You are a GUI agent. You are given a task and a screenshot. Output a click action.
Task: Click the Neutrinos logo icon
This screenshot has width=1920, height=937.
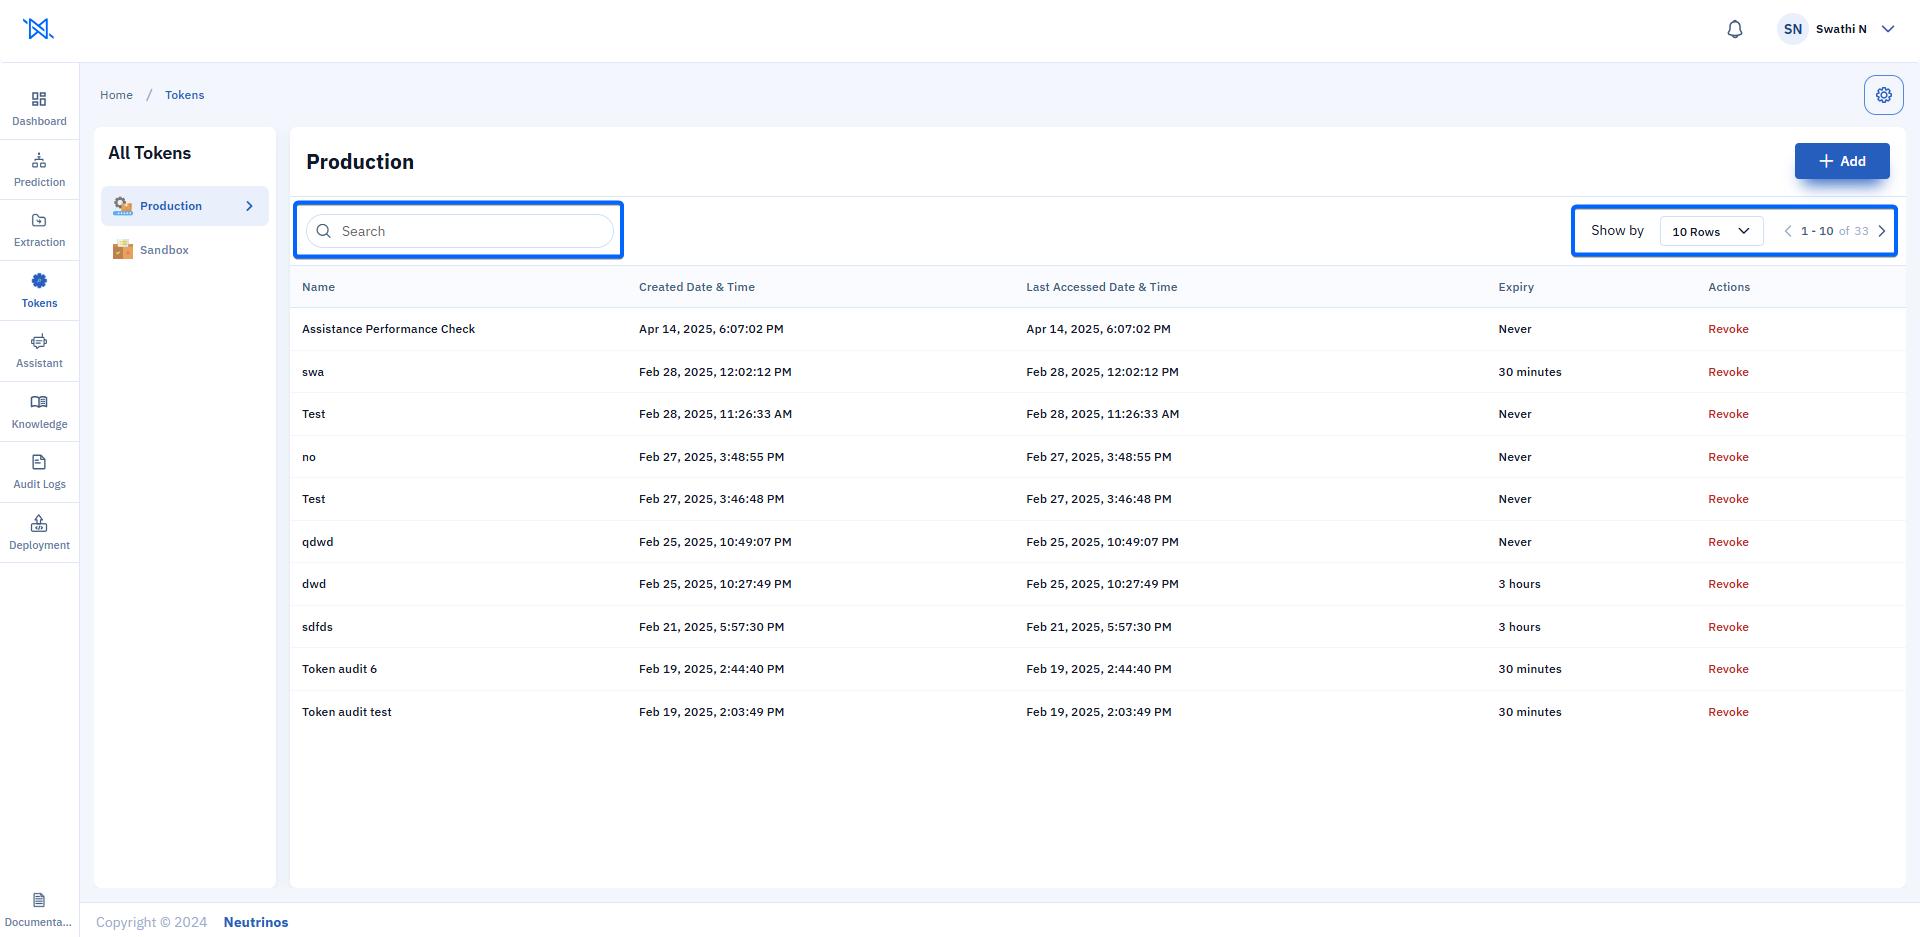38,29
